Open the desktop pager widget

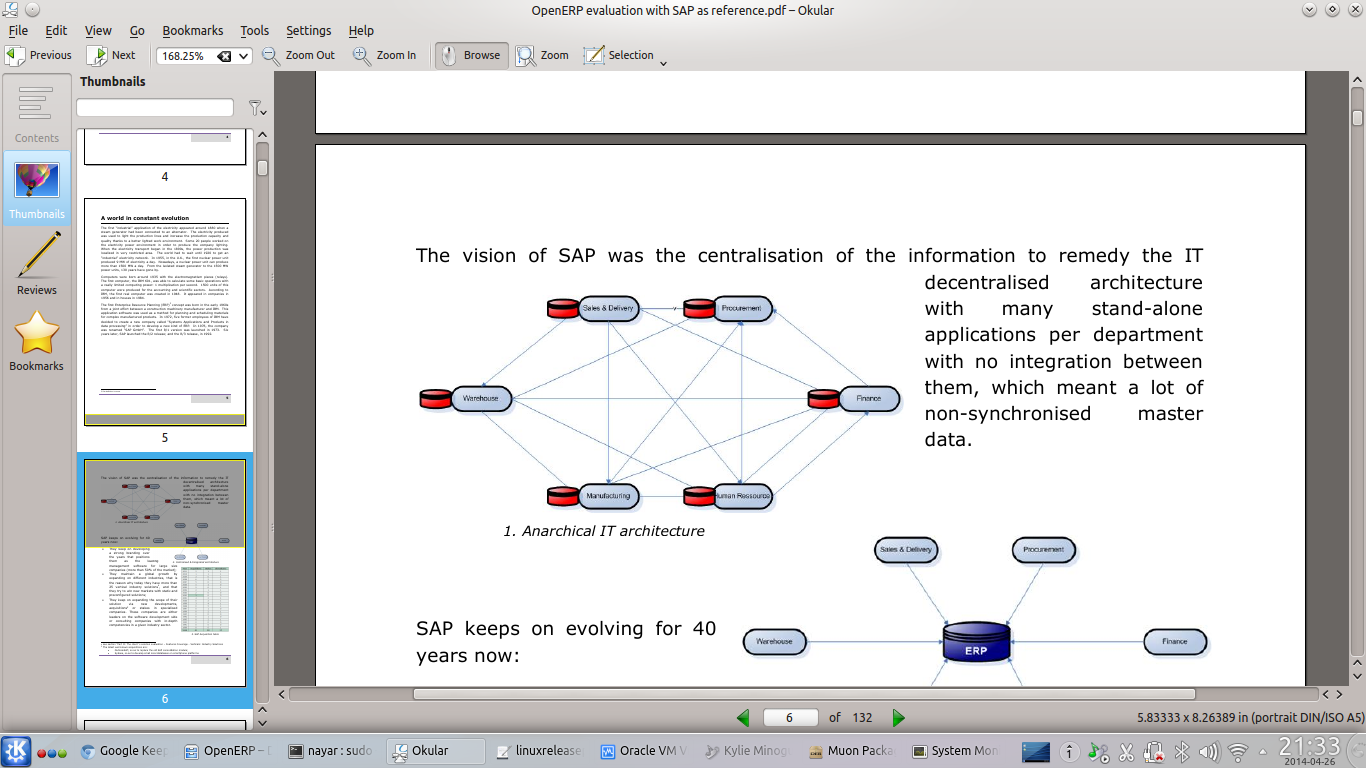point(1035,751)
